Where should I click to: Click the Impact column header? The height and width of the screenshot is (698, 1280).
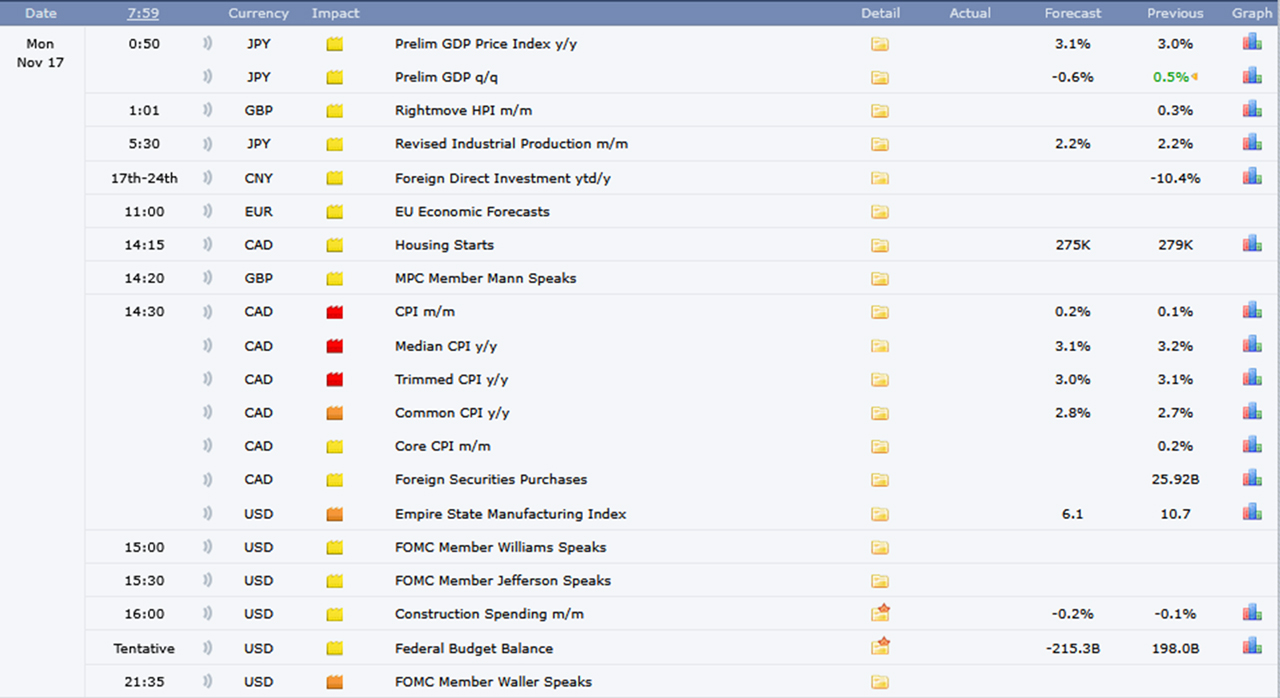[335, 13]
